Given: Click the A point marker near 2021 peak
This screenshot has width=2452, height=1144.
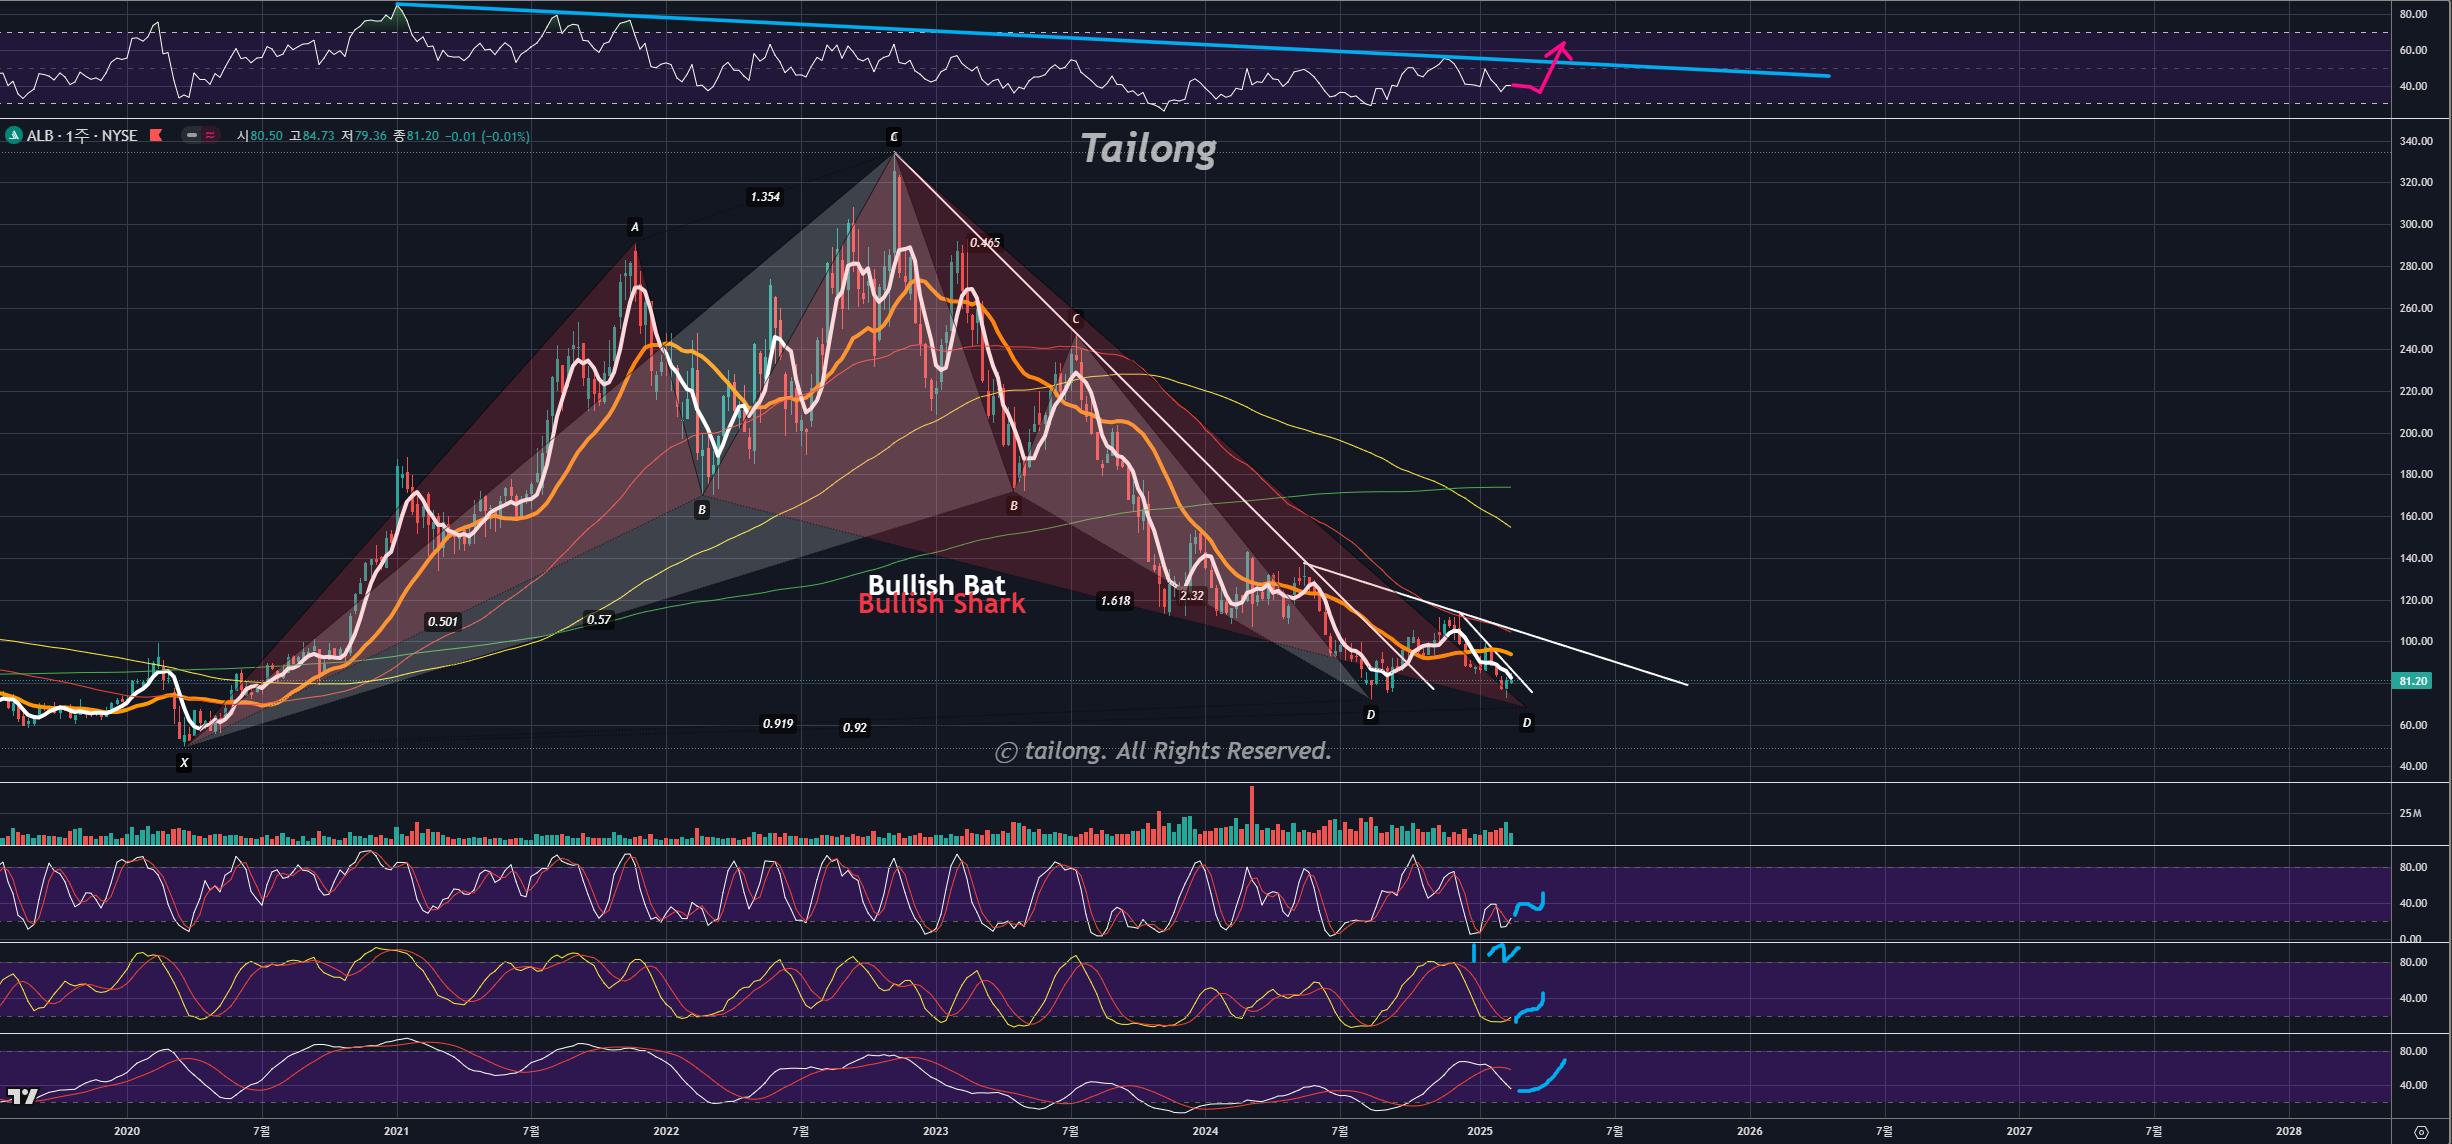Looking at the screenshot, I should (x=634, y=227).
